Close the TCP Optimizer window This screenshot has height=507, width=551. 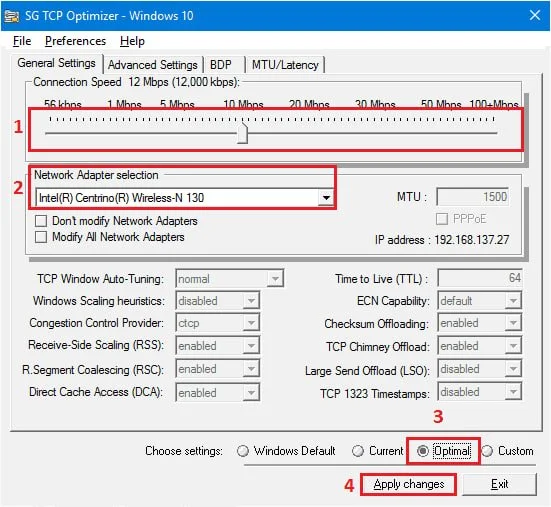(534, 15)
